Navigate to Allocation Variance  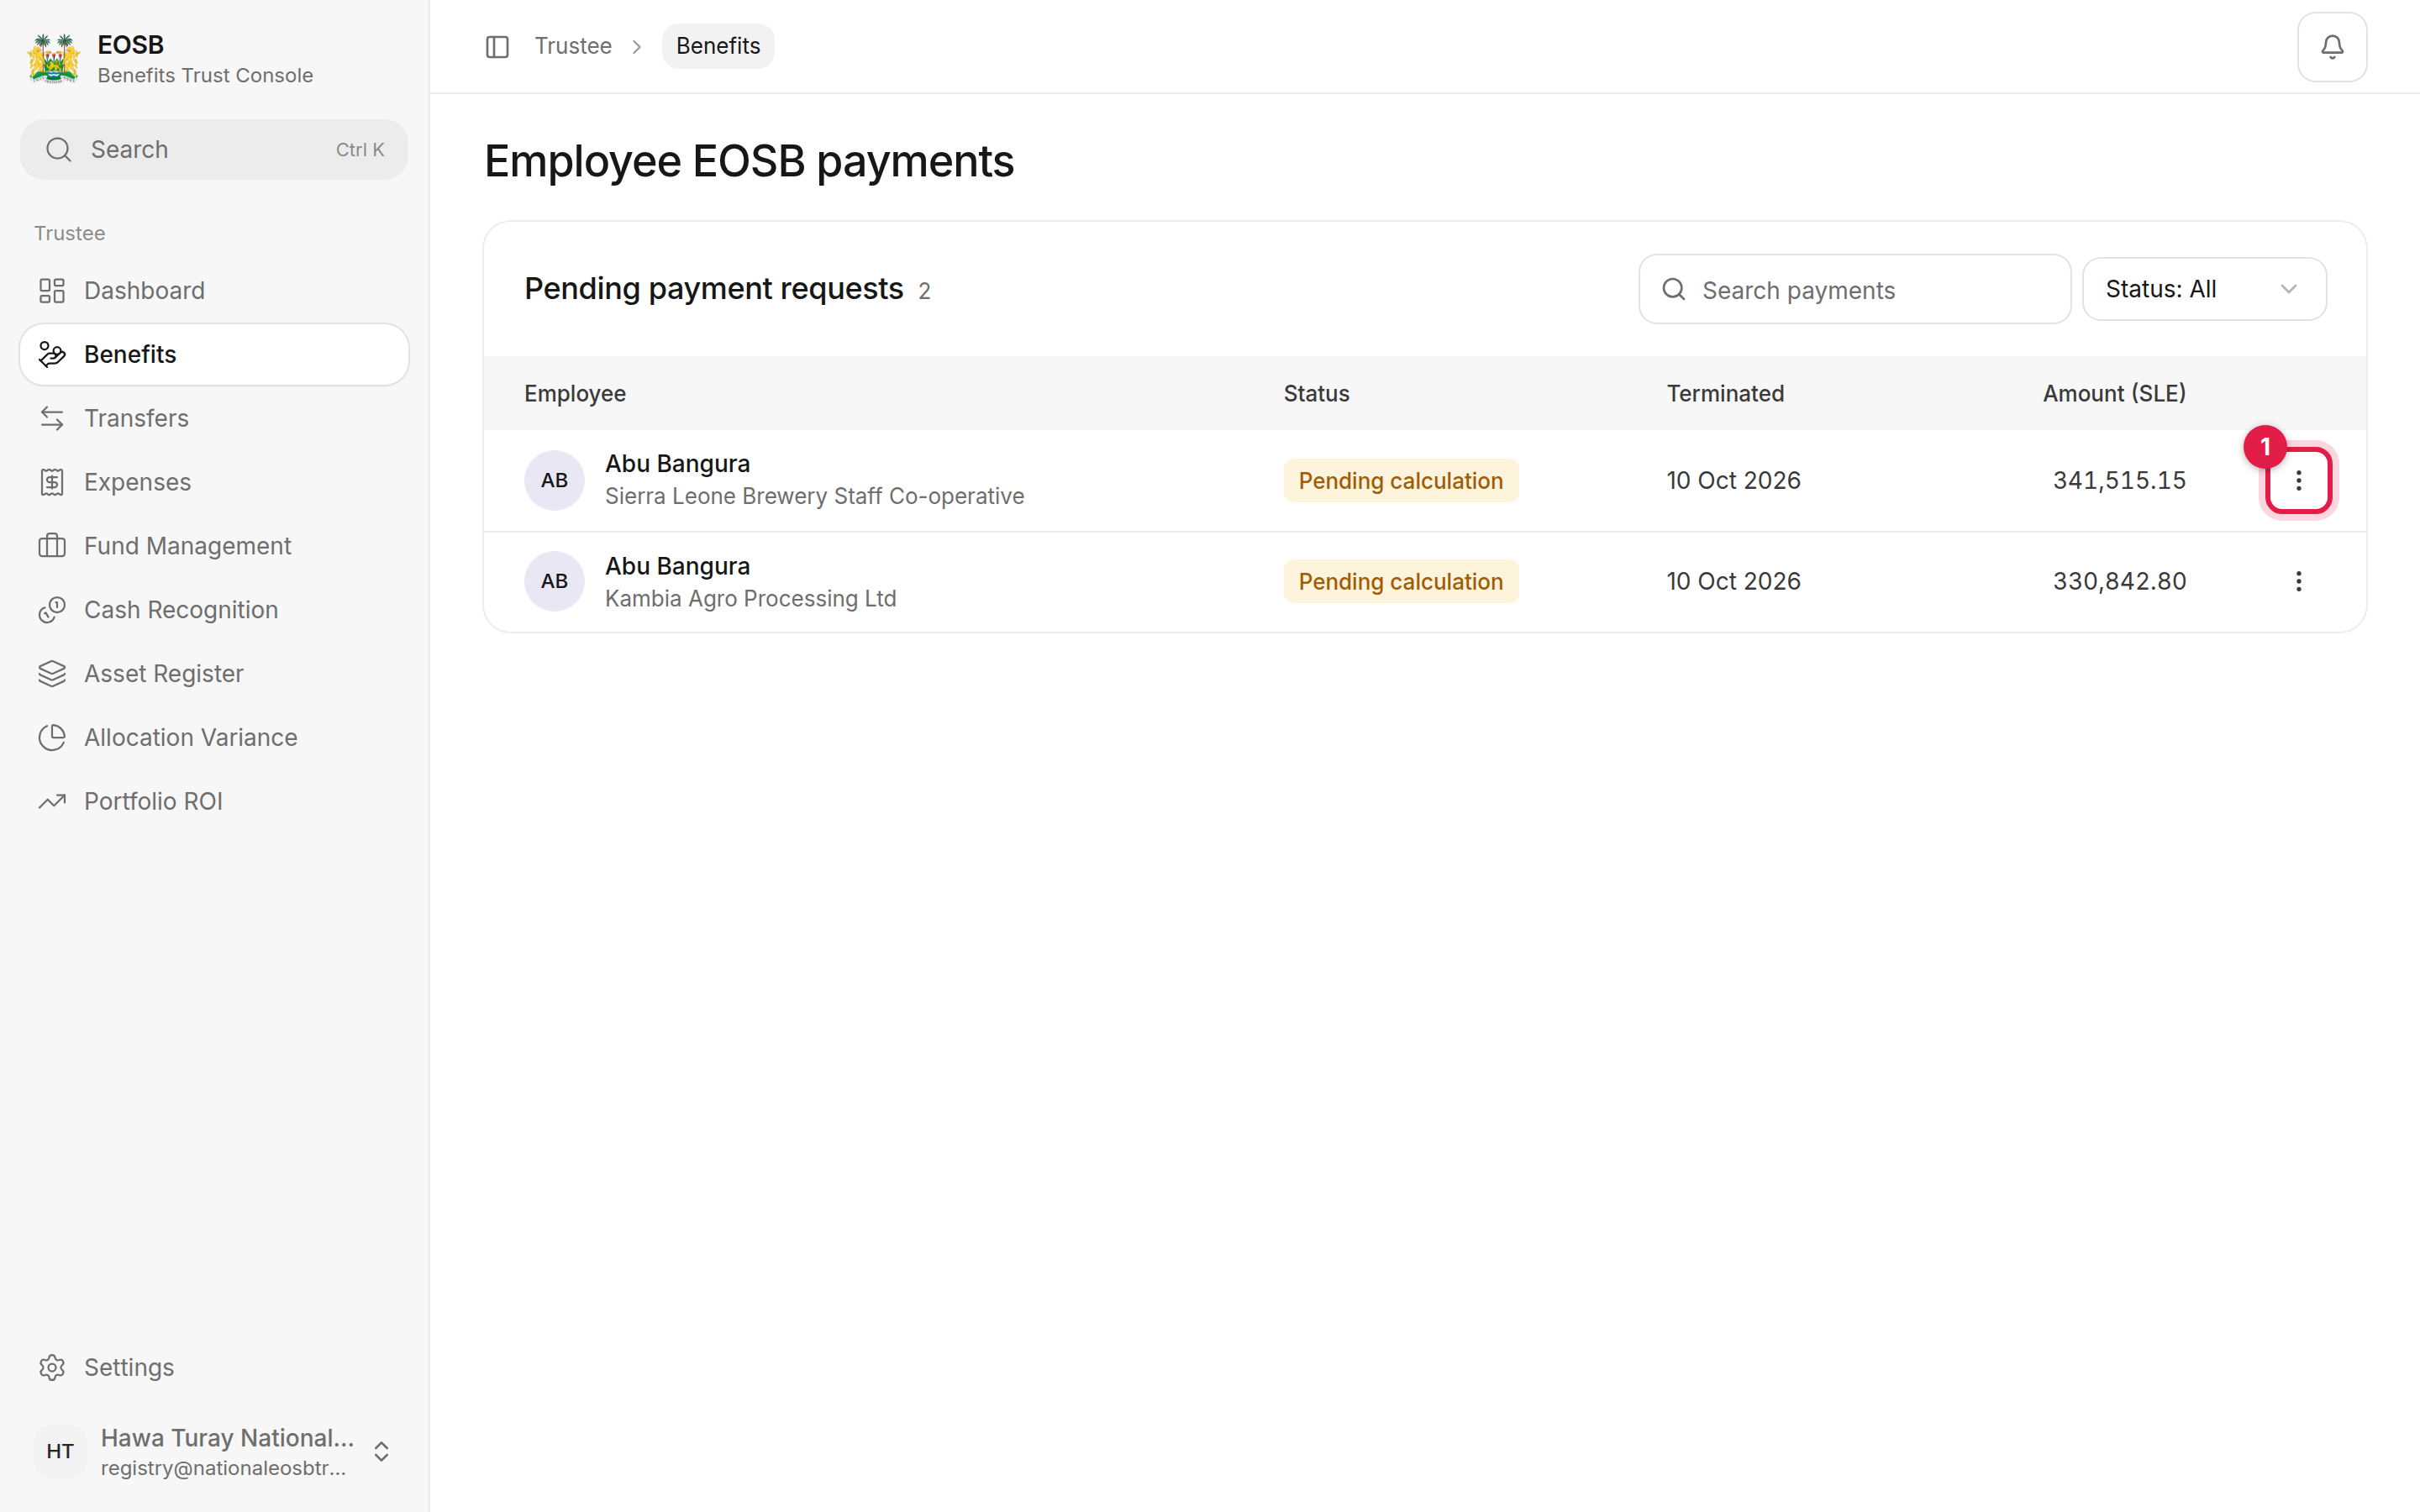[x=214, y=738]
